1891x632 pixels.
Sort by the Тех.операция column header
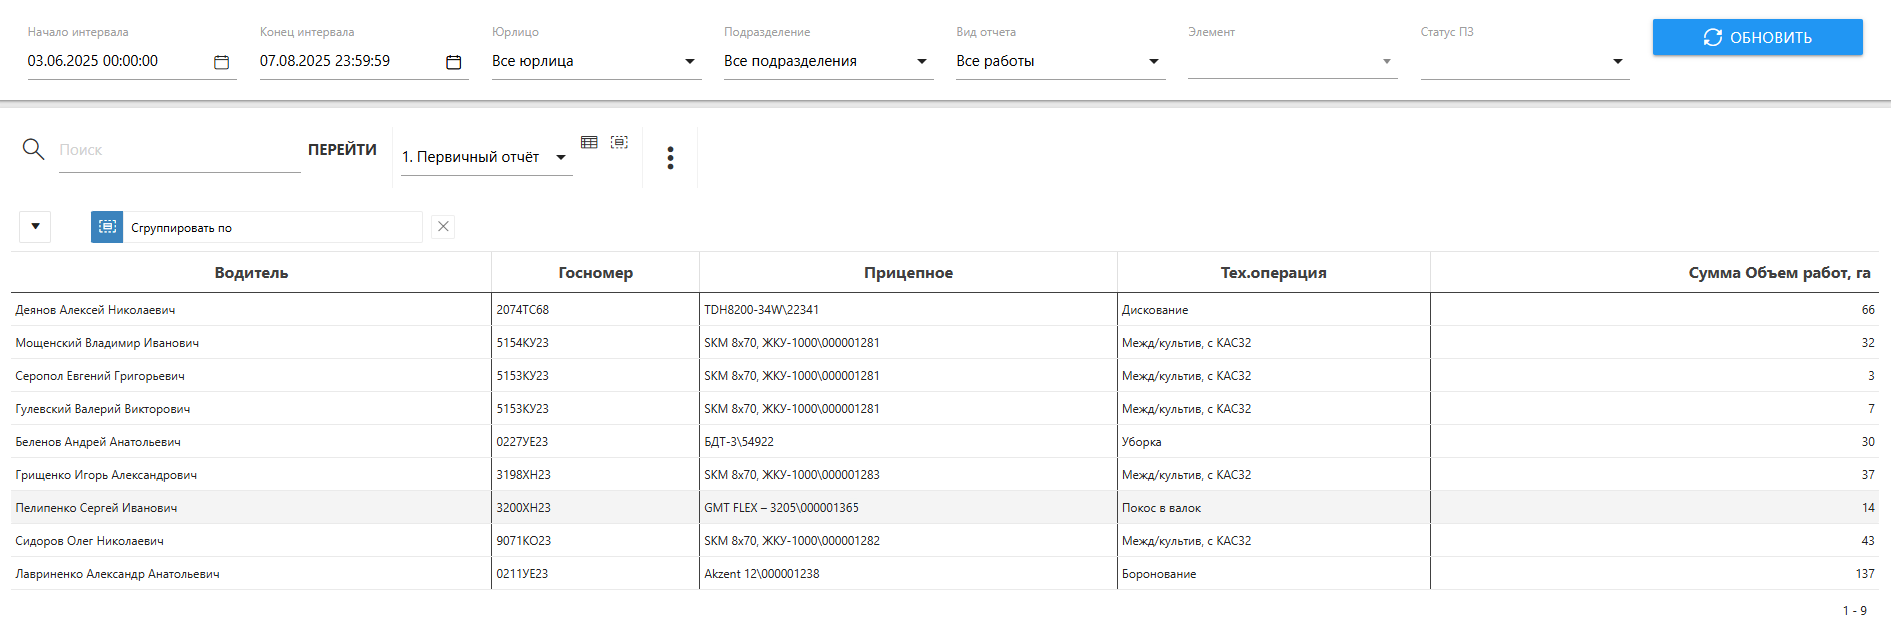coord(1273,273)
